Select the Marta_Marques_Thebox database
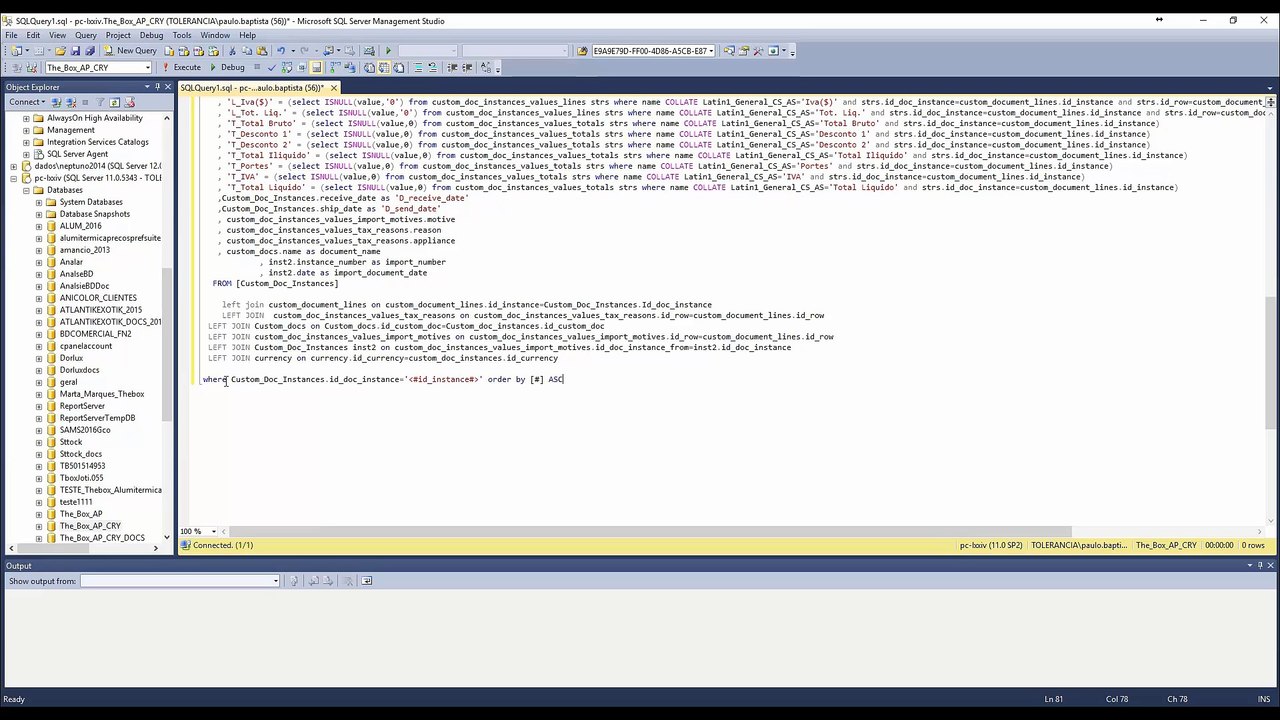Viewport: 1280px width, 720px height. [101, 394]
